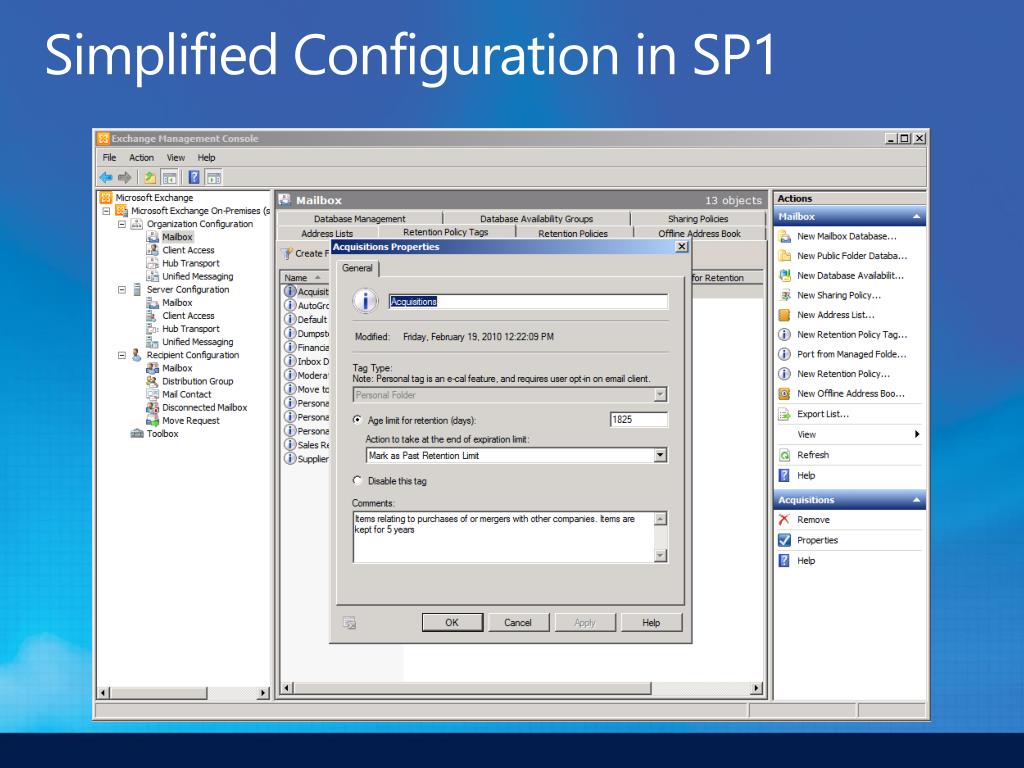The image size is (1024, 768).
Task: Collapse the Server Configuration node
Action: [x=121, y=289]
